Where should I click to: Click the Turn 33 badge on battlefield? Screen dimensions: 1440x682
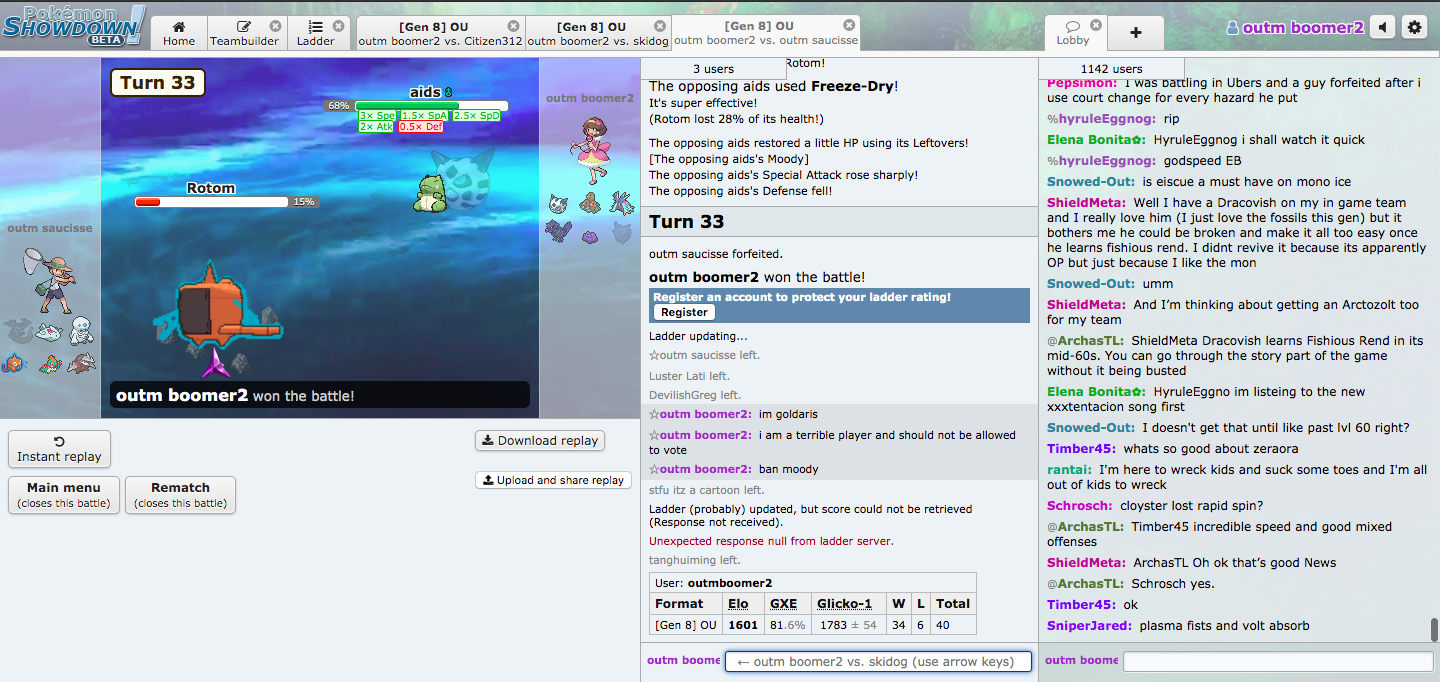(x=158, y=83)
